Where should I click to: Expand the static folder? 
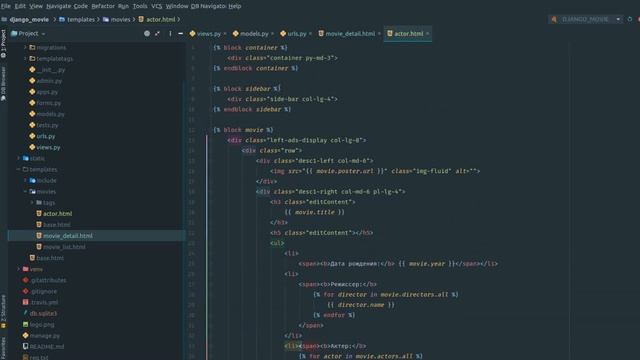18,158
